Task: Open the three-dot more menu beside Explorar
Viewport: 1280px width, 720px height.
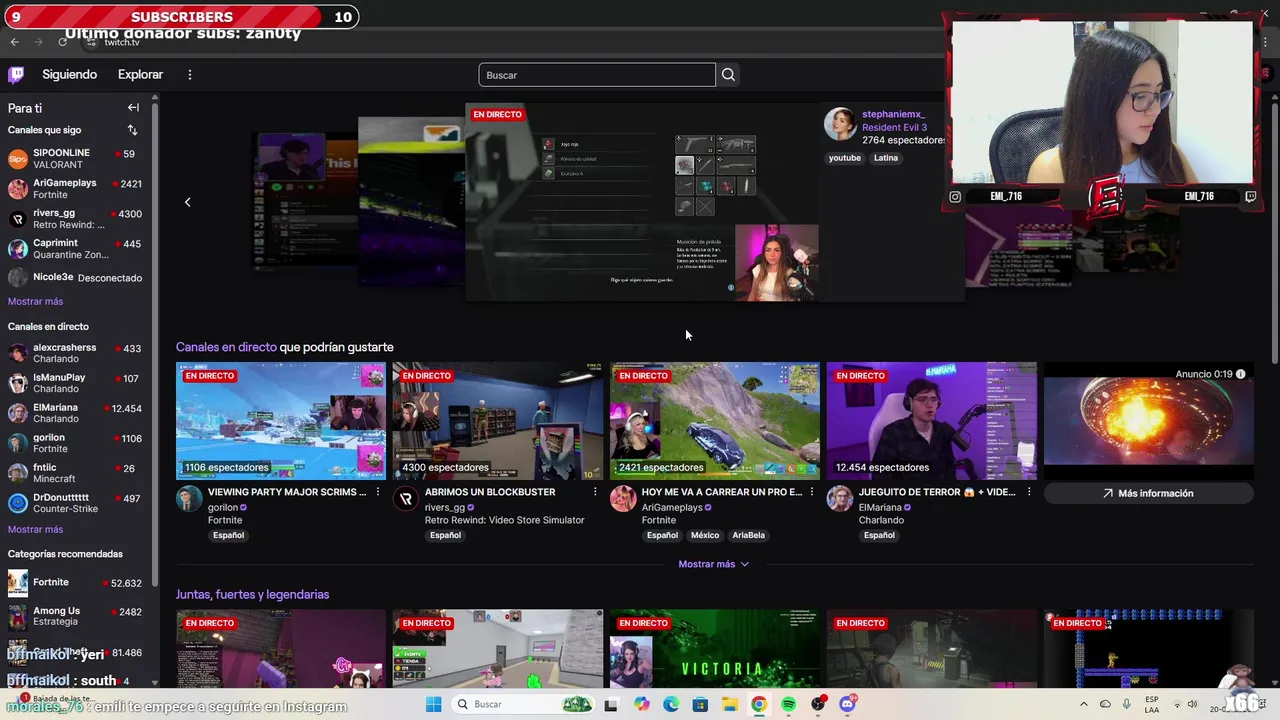Action: (x=189, y=74)
